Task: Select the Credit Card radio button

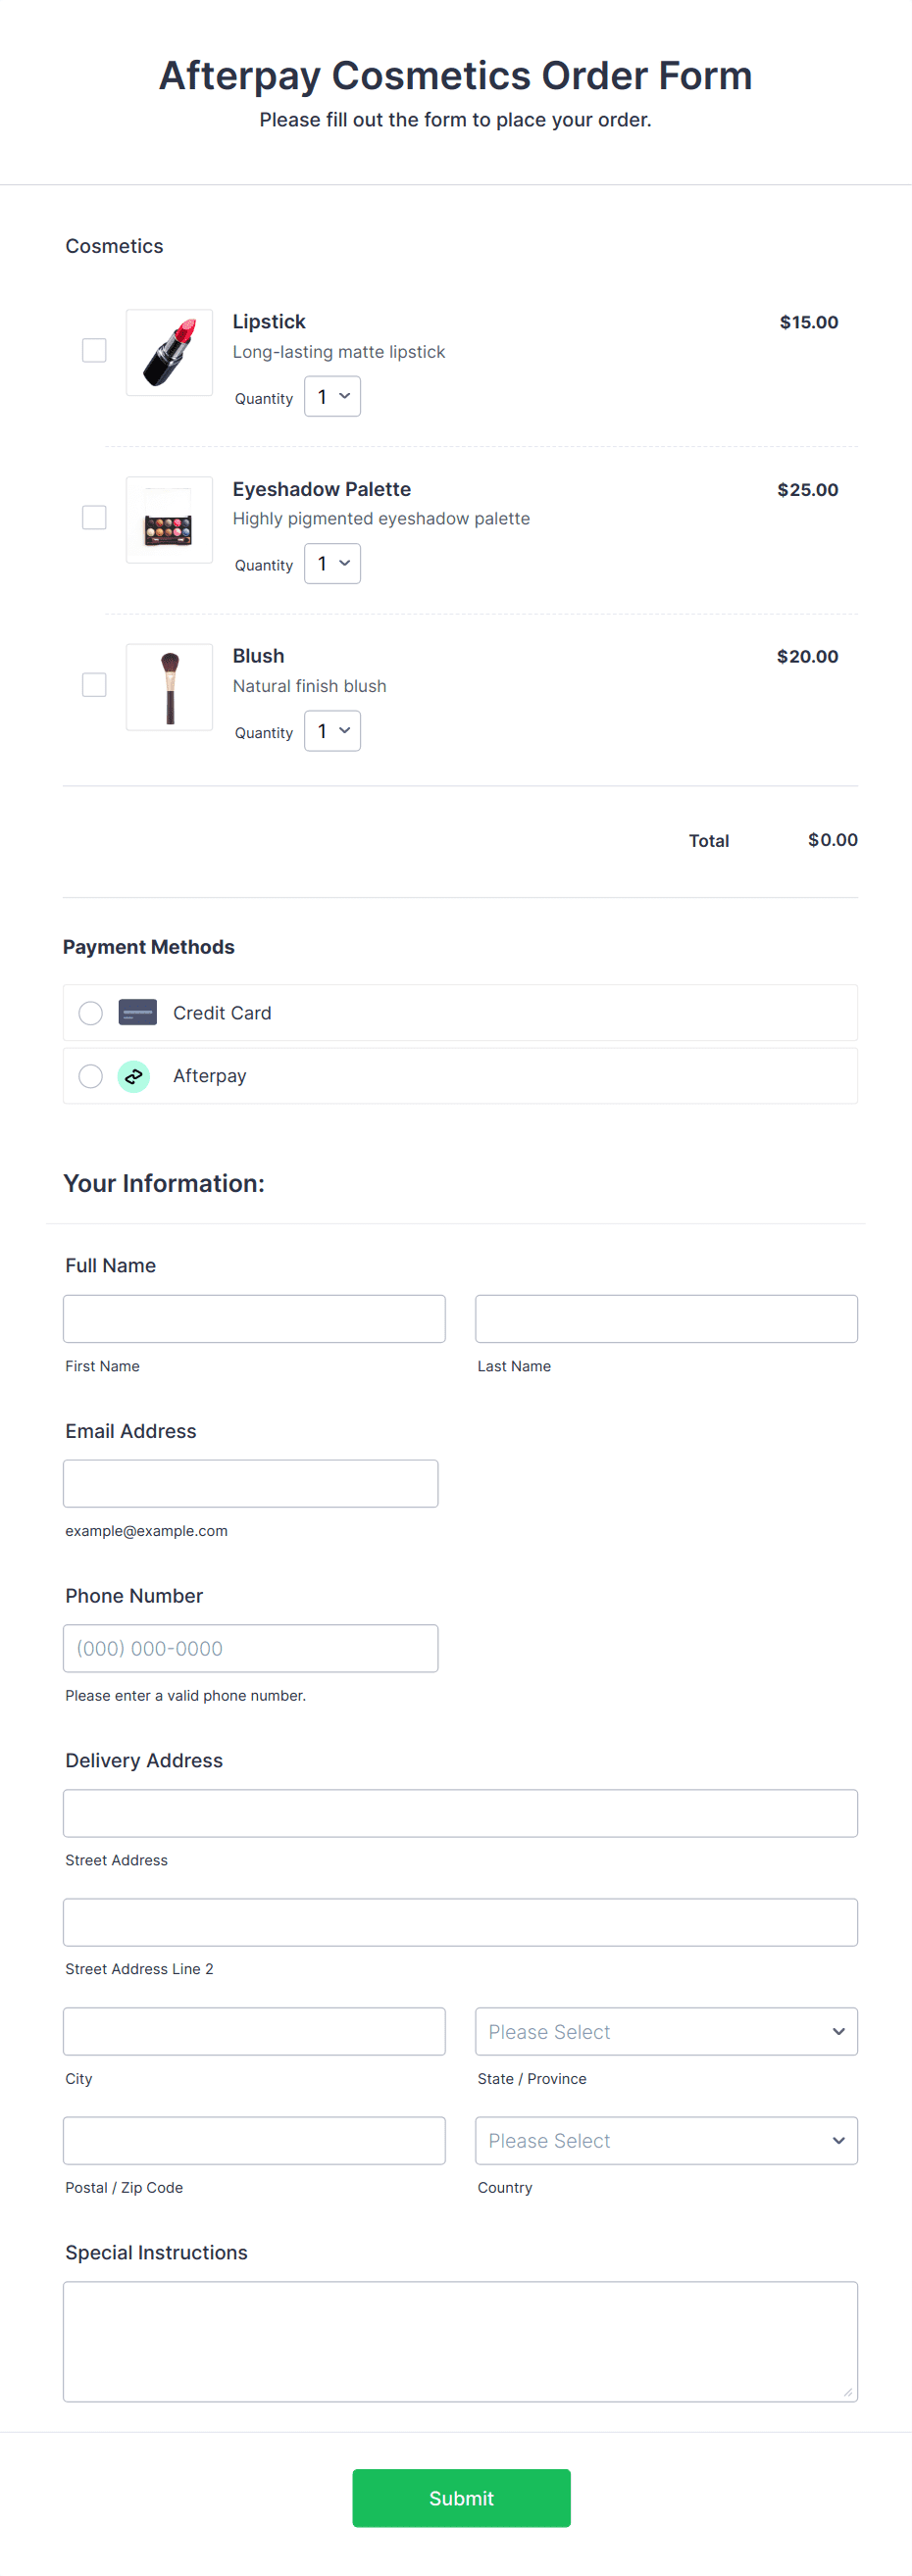Action: click(x=90, y=1012)
